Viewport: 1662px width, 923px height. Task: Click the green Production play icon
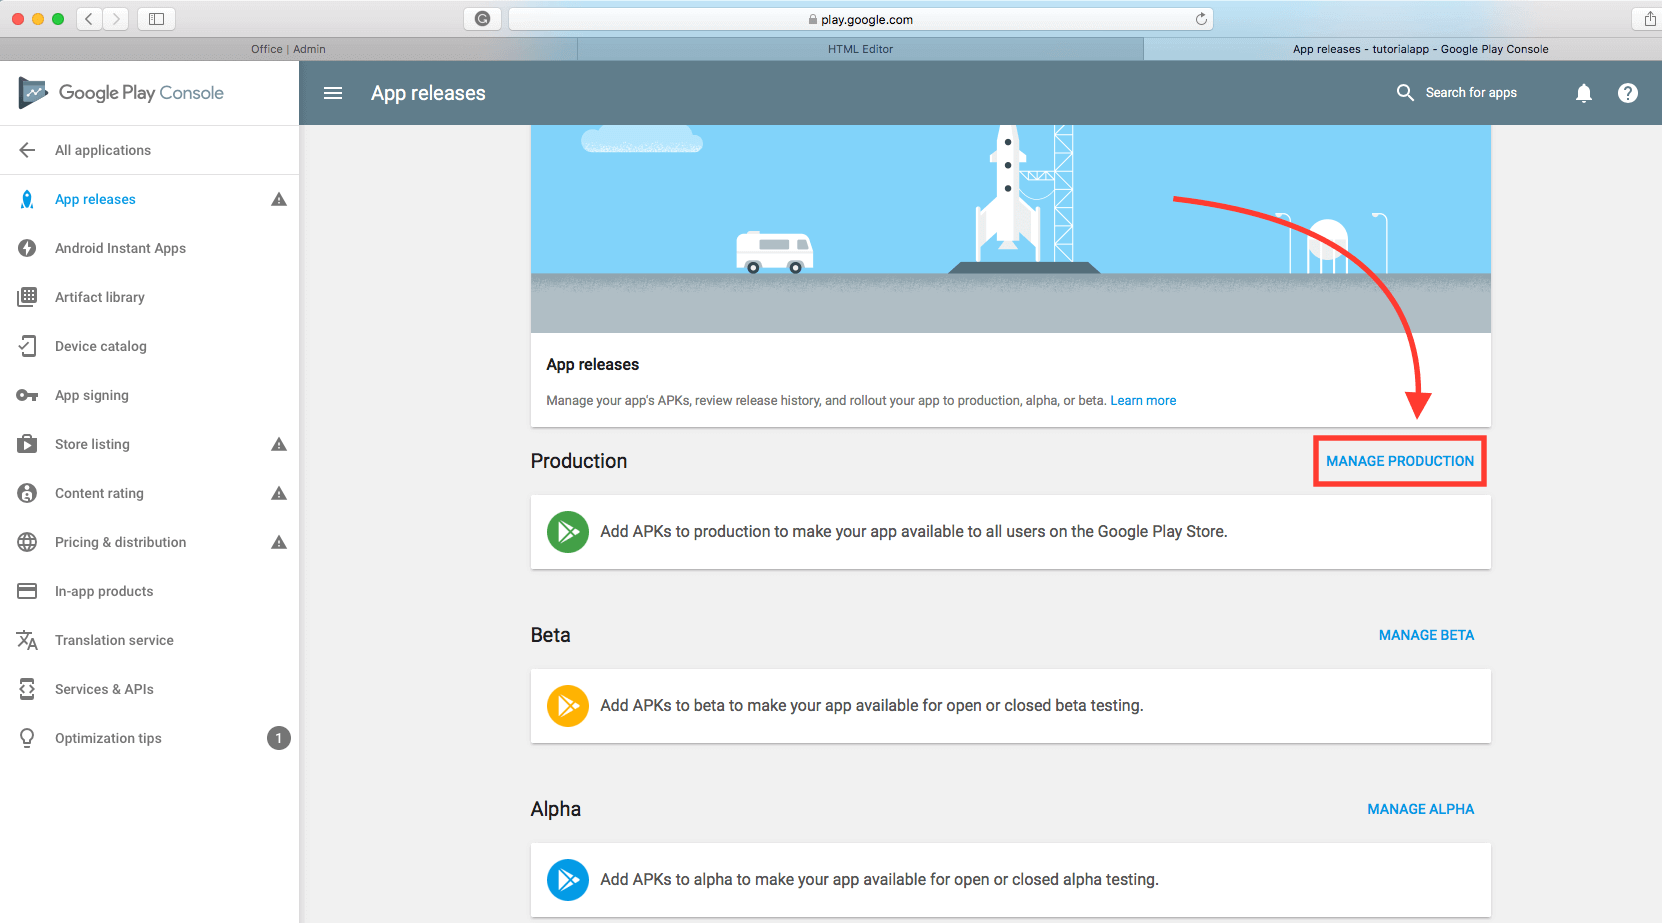[x=568, y=532]
